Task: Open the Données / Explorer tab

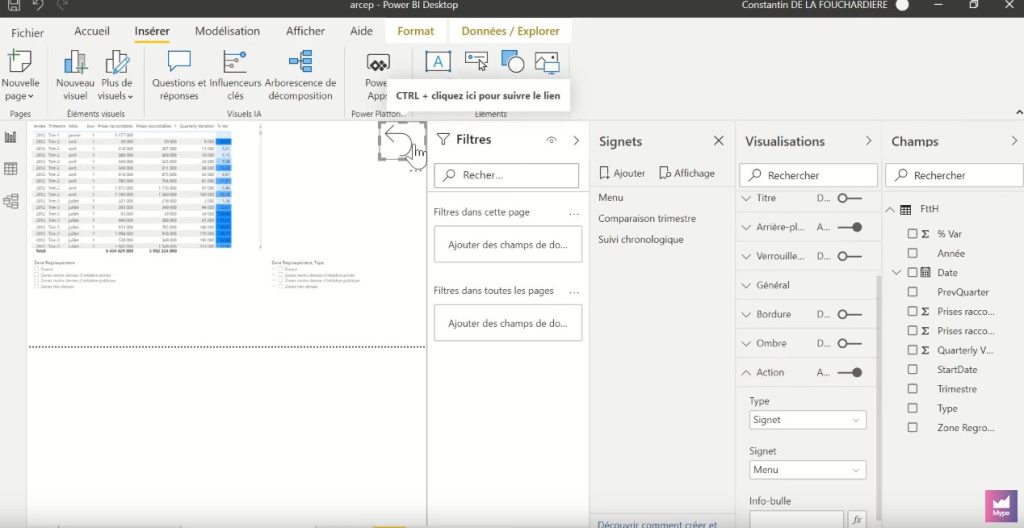Action: click(x=510, y=31)
